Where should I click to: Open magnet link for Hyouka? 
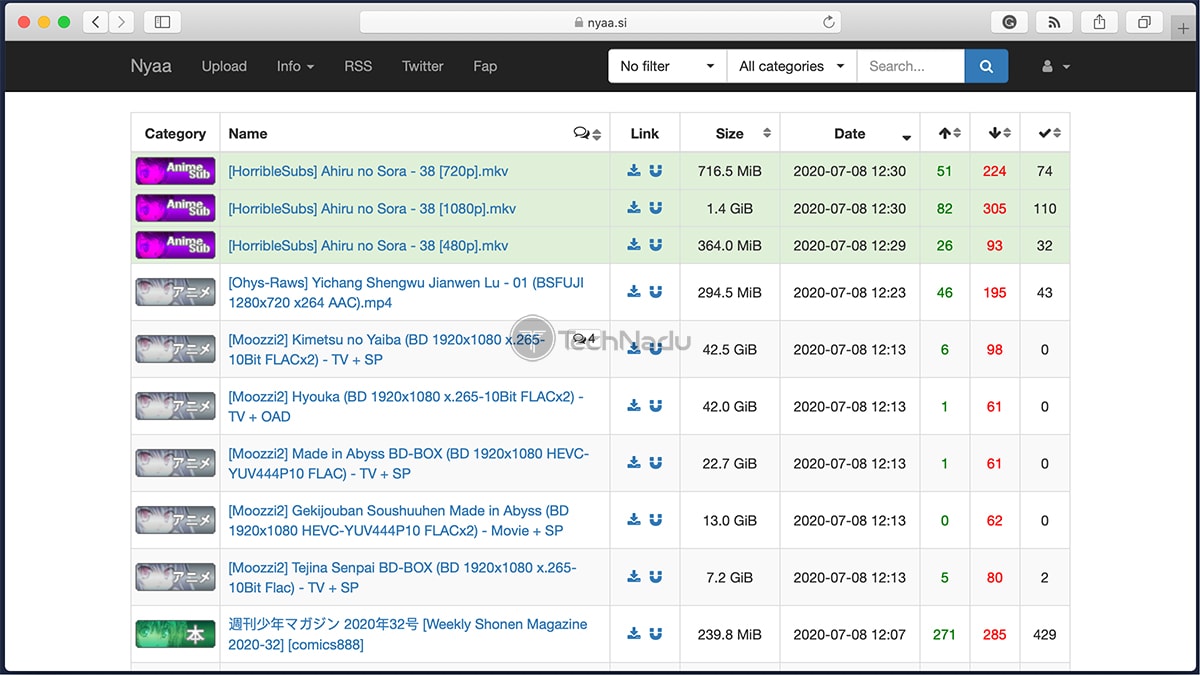tap(656, 406)
